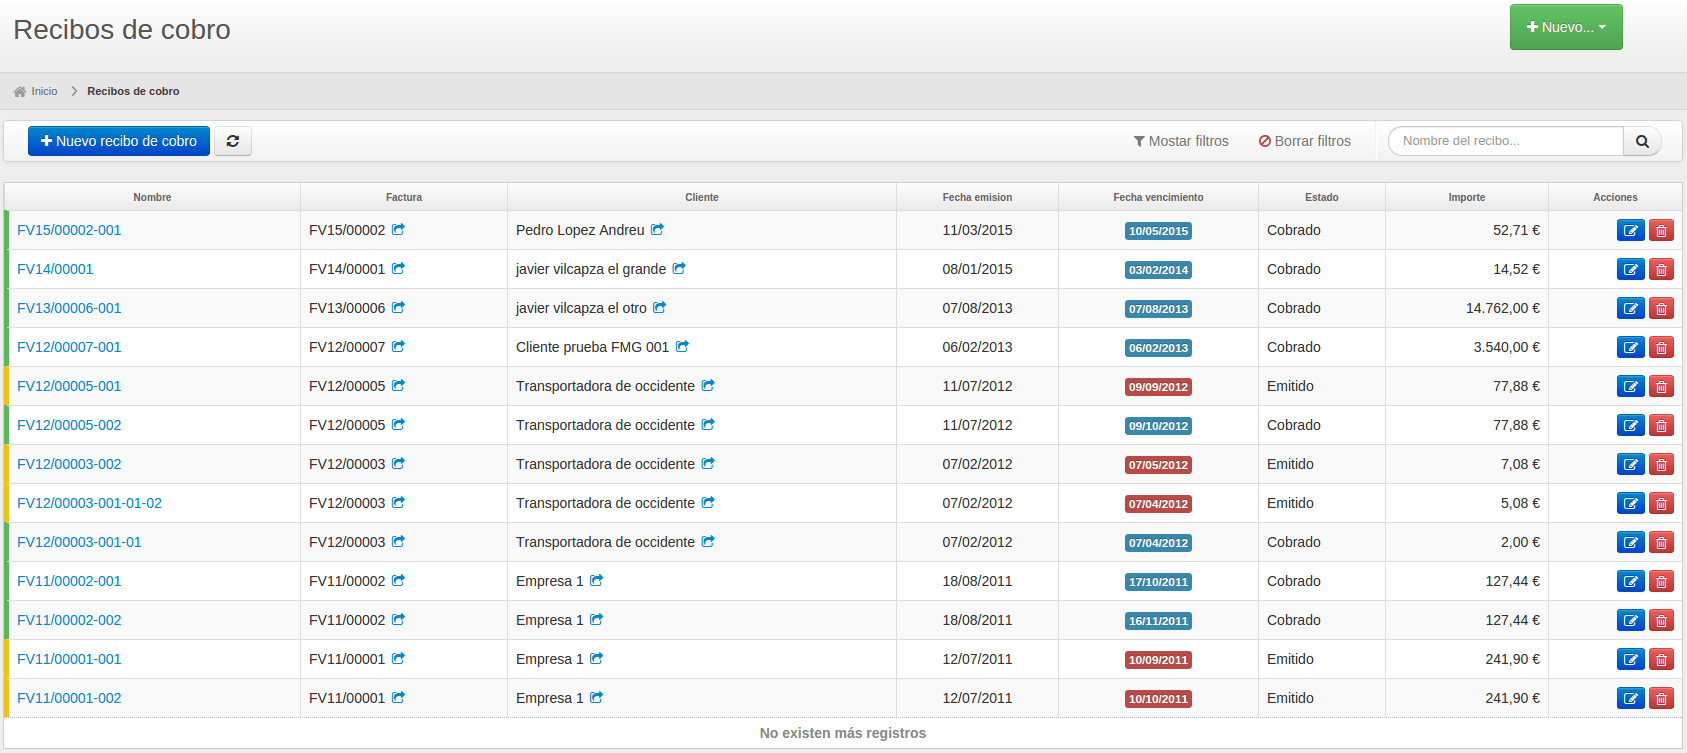This screenshot has height=753, width=1687.
Task: Click amount 14.762,00 €
Action: (1503, 308)
